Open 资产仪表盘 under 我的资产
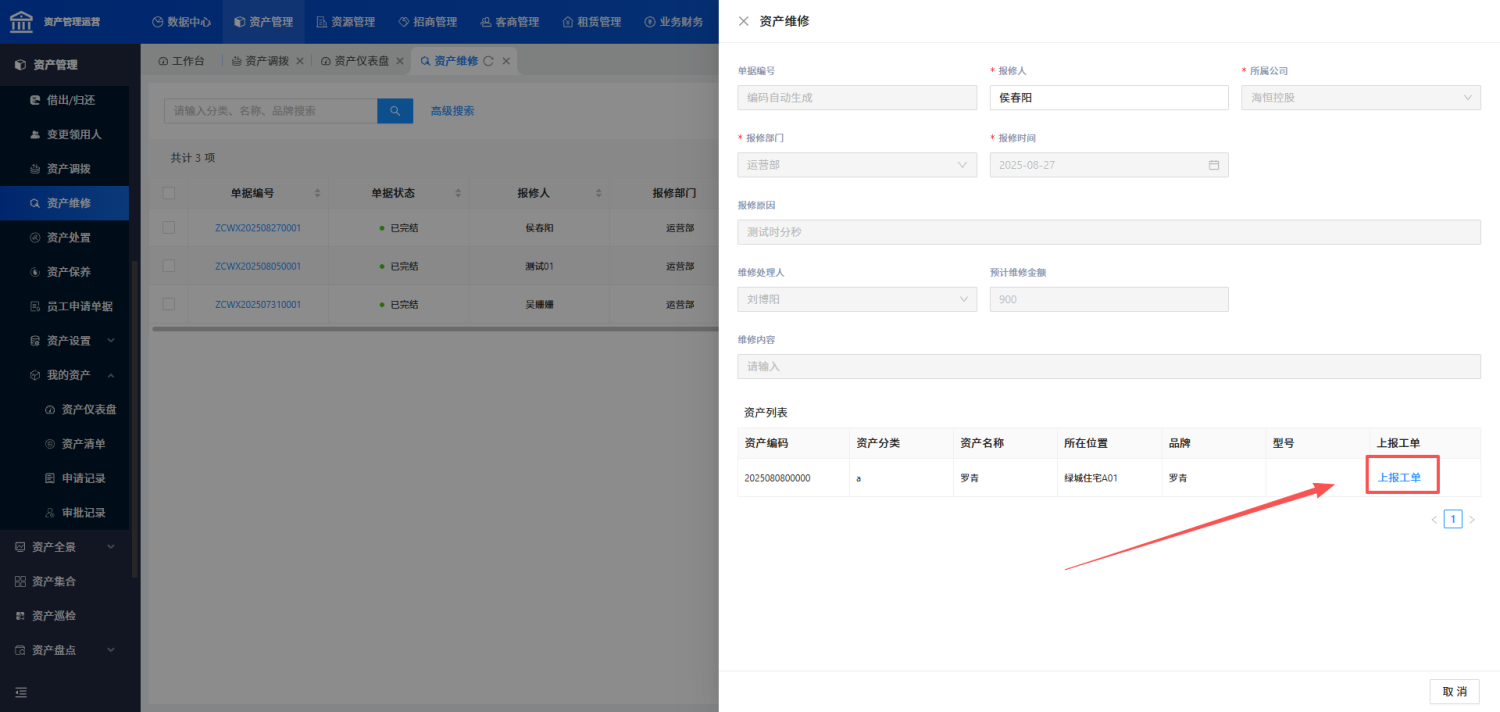This screenshot has width=1500, height=712. pyautogui.click(x=64, y=410)
